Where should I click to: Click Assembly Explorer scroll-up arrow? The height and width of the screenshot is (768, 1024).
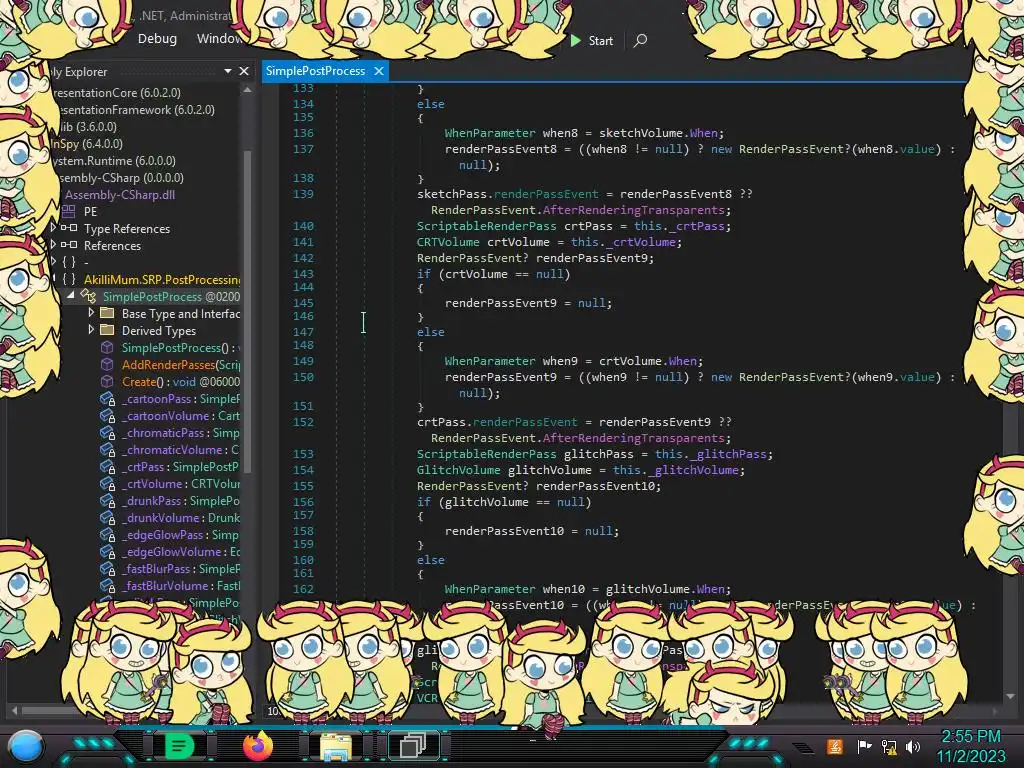pyautogui.click(x=247, y=90)
